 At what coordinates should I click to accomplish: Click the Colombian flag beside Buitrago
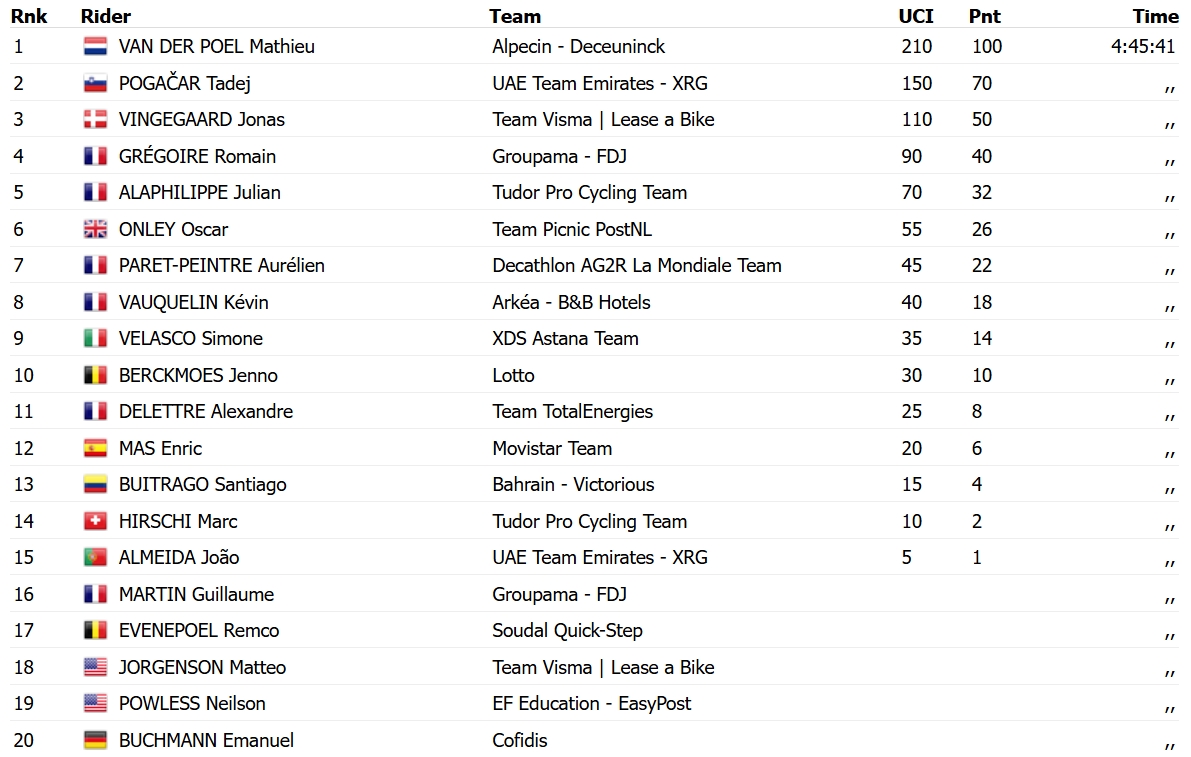pos(95,484)
